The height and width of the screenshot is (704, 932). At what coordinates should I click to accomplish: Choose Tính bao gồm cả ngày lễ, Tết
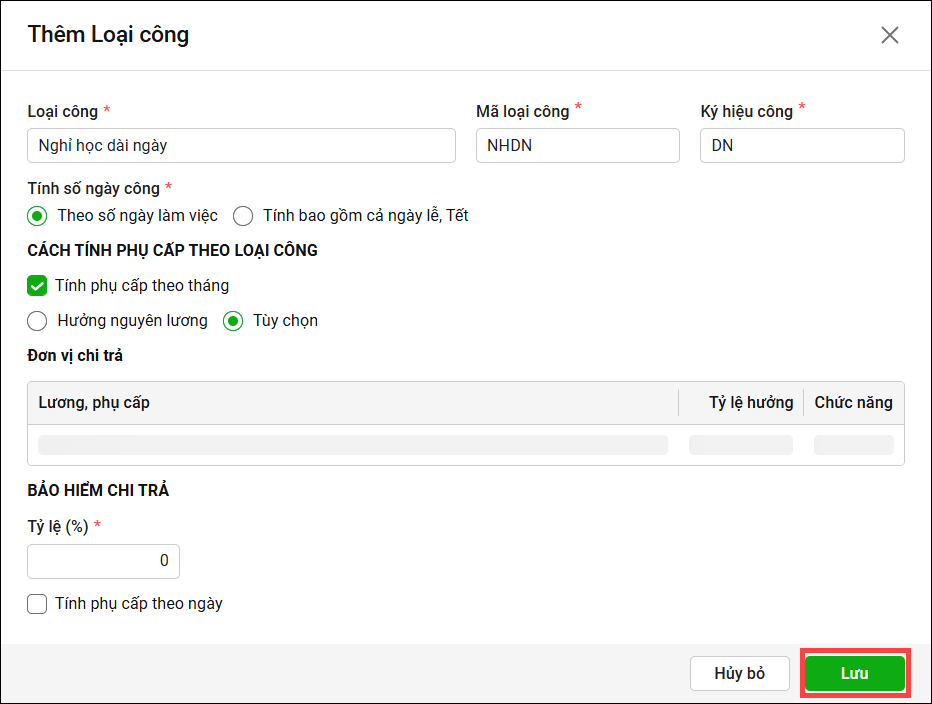click(243, 215)
